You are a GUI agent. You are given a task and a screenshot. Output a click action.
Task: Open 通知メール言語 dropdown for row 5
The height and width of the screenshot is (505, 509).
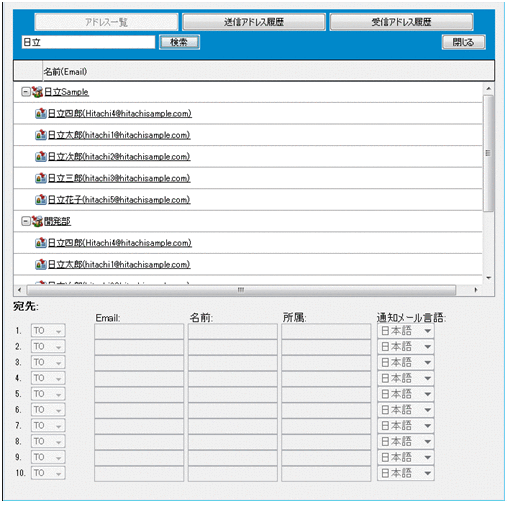click(406, 394)
